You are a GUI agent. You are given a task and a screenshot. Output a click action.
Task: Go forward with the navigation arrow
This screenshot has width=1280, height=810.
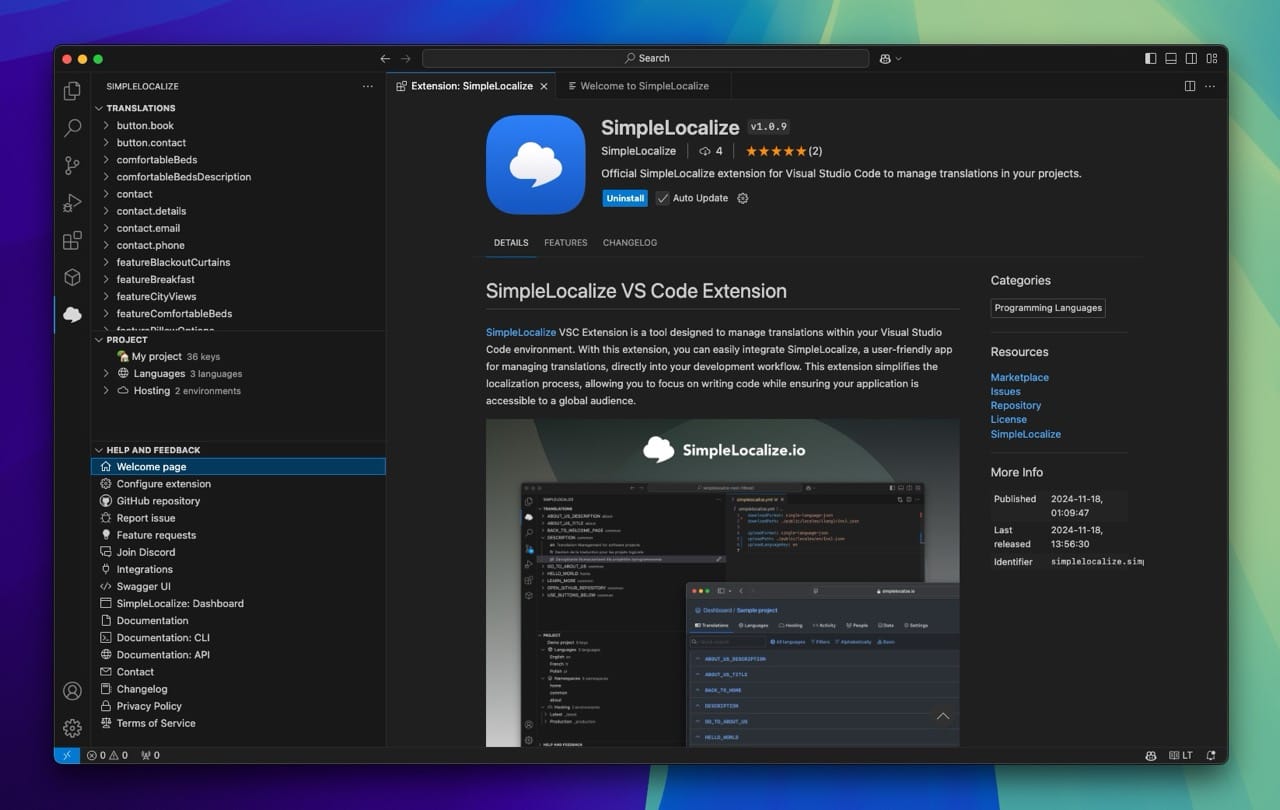[x=406, y=58]
